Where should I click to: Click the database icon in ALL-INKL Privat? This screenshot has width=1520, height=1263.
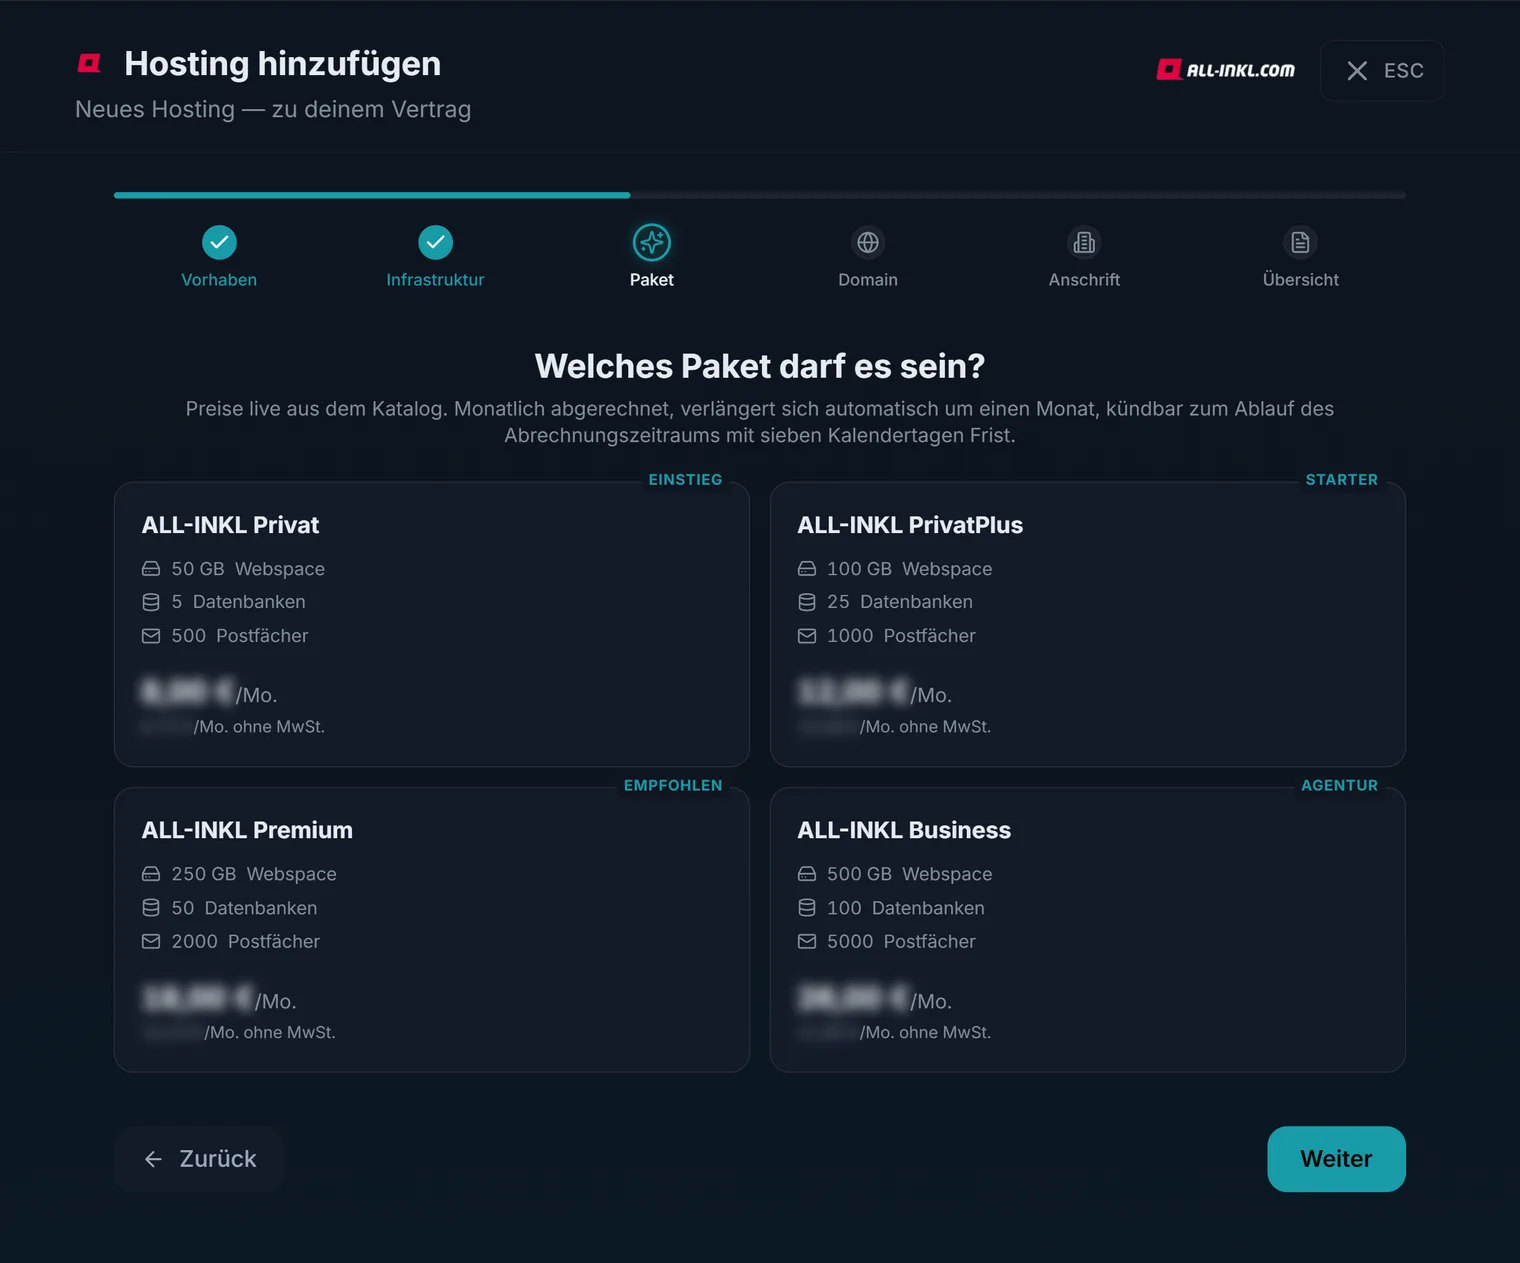tap(151, 602)
